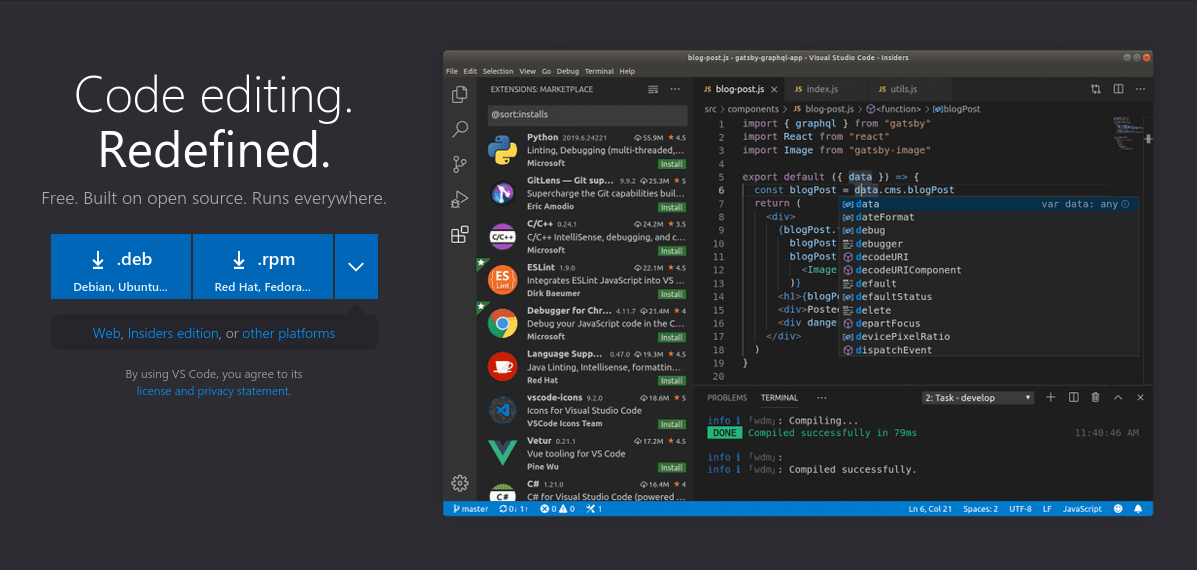Open notifications bell in status bar

coord(1138,509)
